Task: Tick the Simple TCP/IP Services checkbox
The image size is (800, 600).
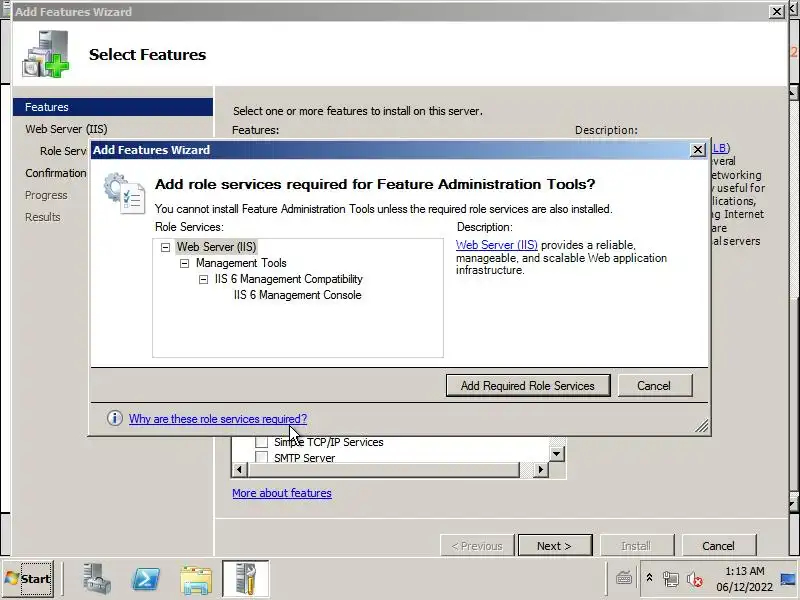Action: pyautogui.click(x=261, y=442)
